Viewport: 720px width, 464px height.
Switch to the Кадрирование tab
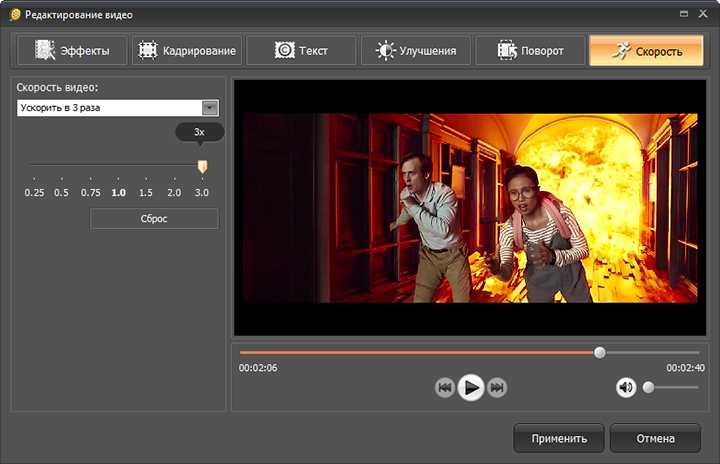click(x=187, y=51)
